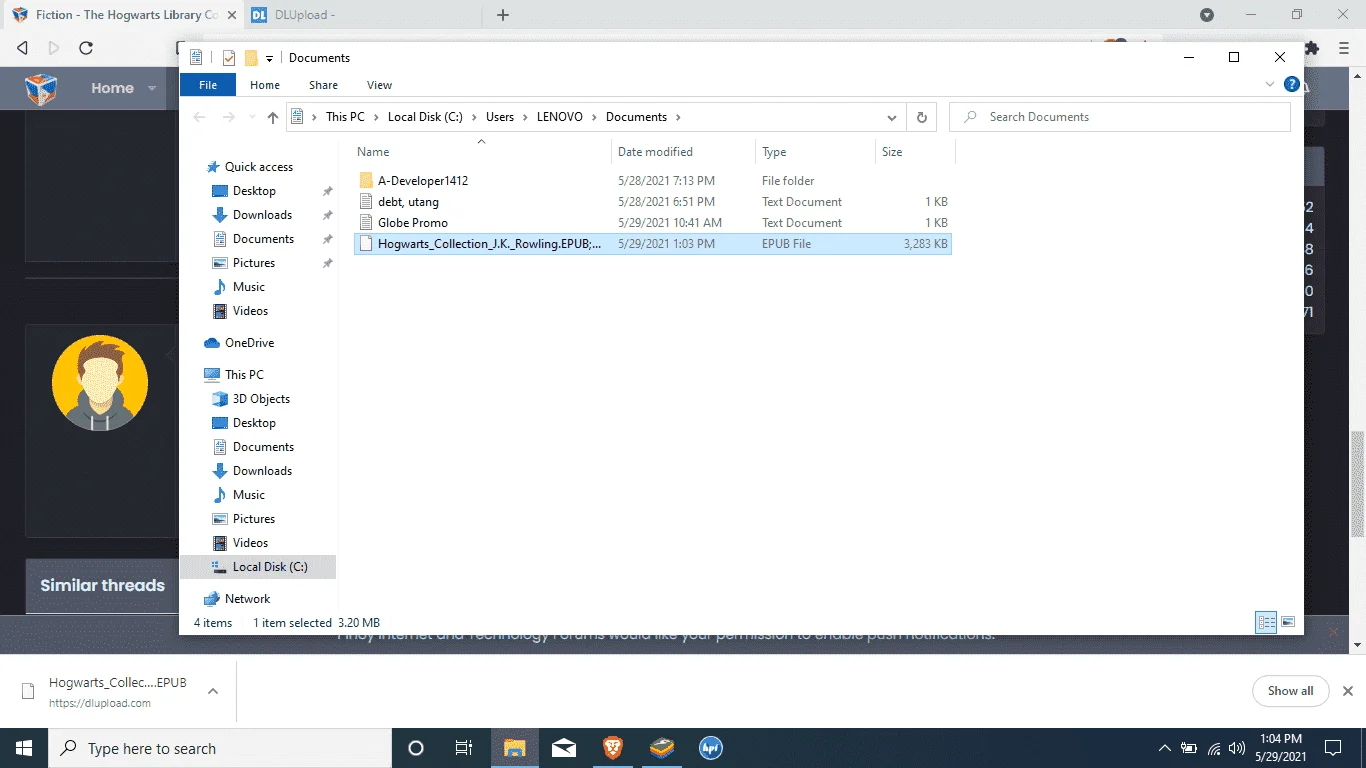The height and width of the screenshot is (768, 1366).
Task: Click Show all downloads
Action: tap(1290, 691)
